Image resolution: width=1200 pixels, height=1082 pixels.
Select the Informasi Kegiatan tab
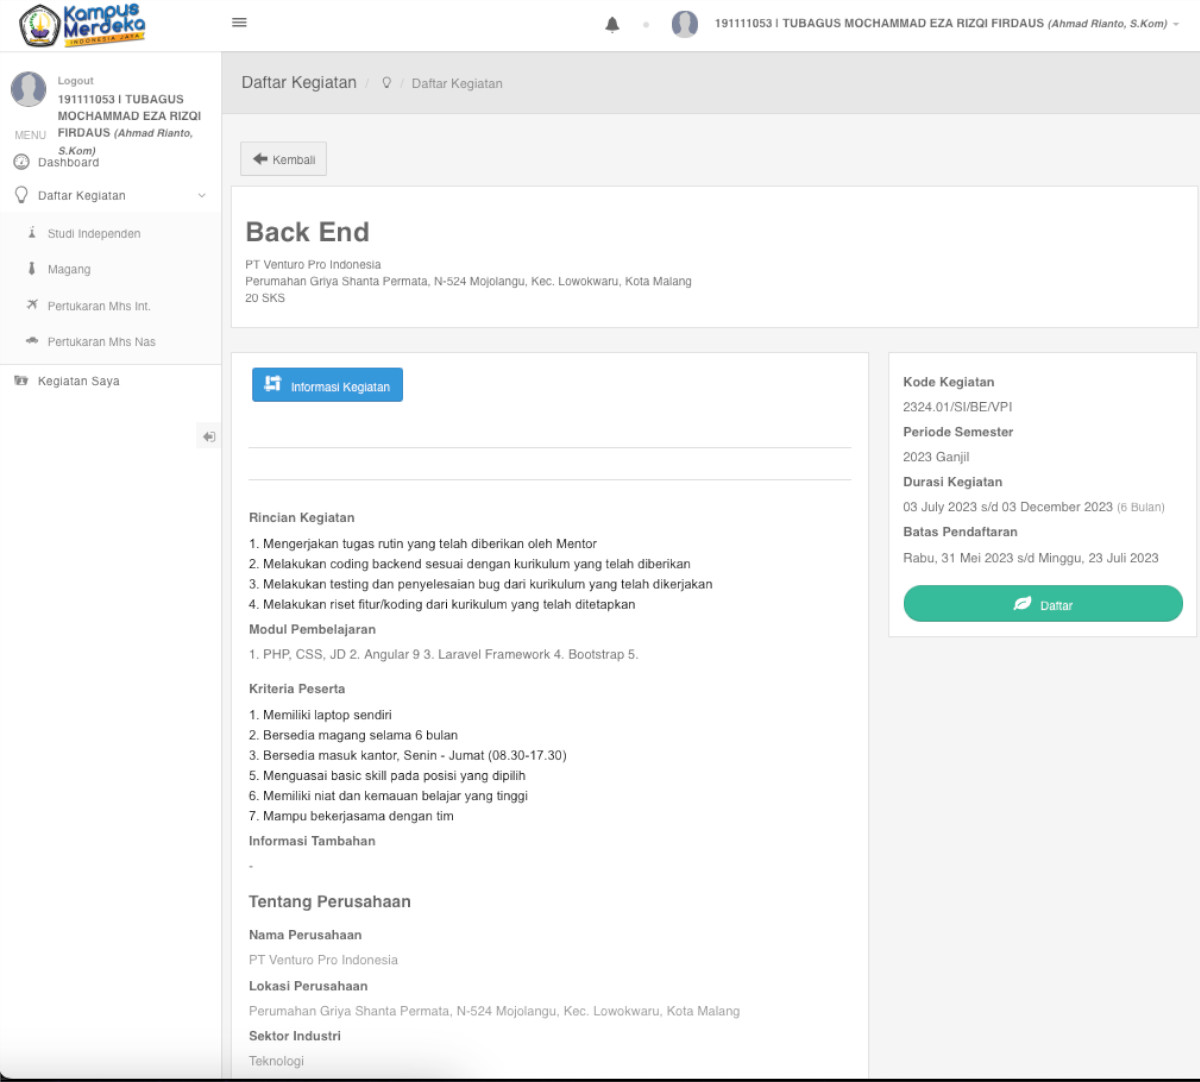click(x=327, y=386)
